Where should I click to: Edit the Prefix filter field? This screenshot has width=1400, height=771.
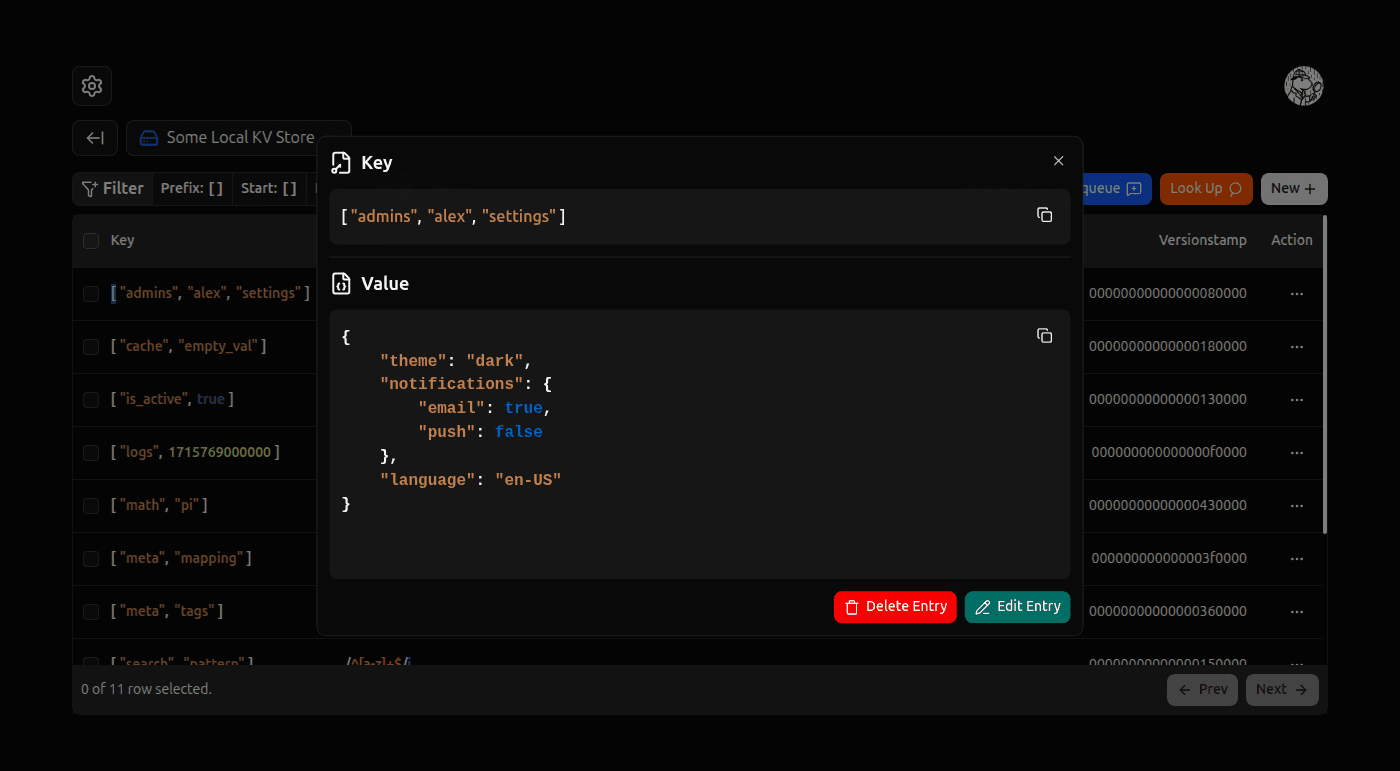(x=191, y=187)
